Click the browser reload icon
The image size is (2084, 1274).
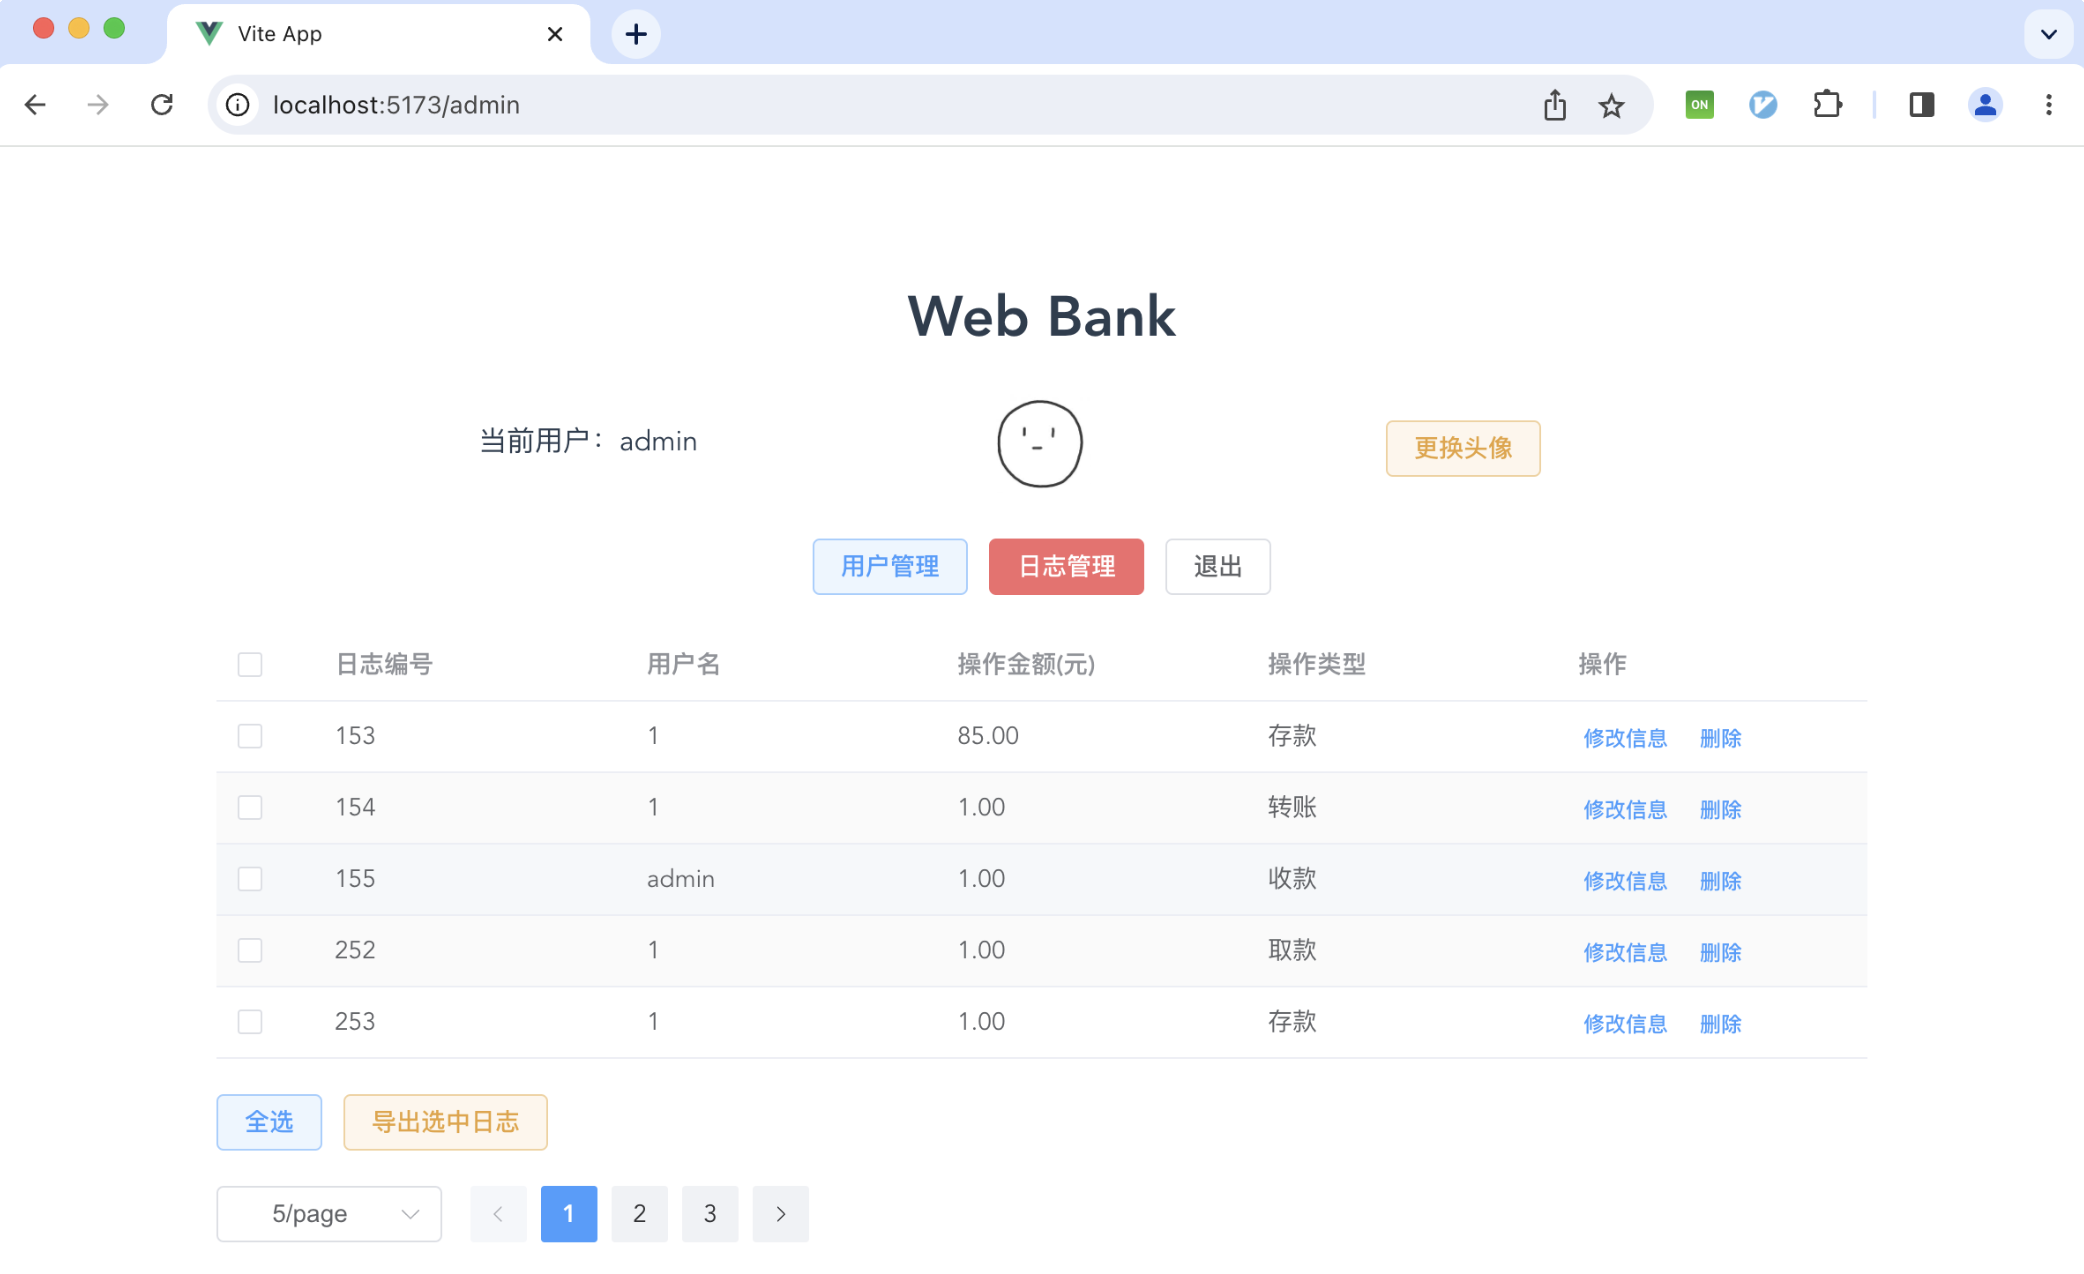(x=162, y=105)
